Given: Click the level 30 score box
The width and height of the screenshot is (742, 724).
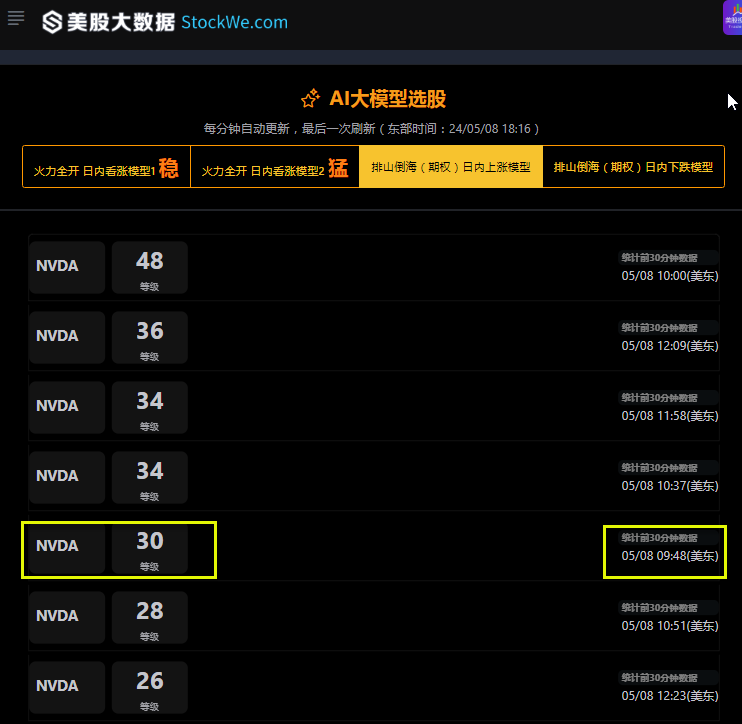Looking at the screenshot, I should [150, 547].
